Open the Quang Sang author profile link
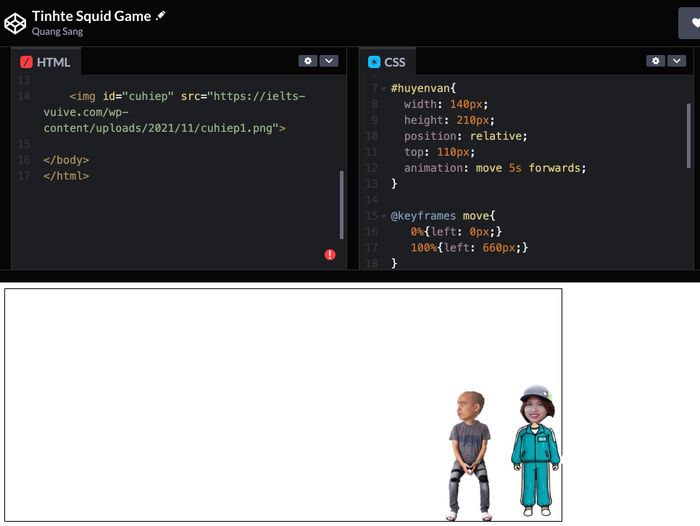The height and width of the screenshot is (526, 700). 57,32
